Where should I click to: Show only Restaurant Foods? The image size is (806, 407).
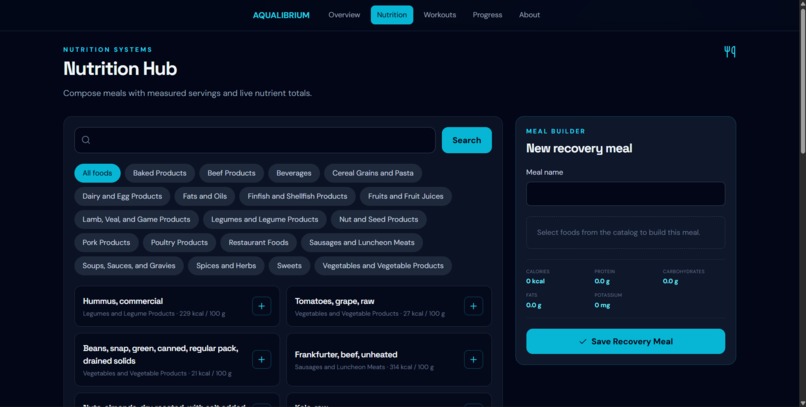click(x=258, y=243)
